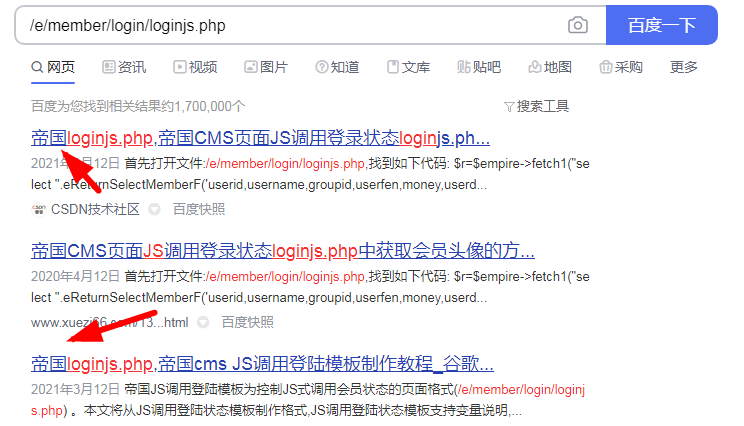Click the 知道 question mark icon
Viewport: 744px width, 426px height.
tap(322, 67)
